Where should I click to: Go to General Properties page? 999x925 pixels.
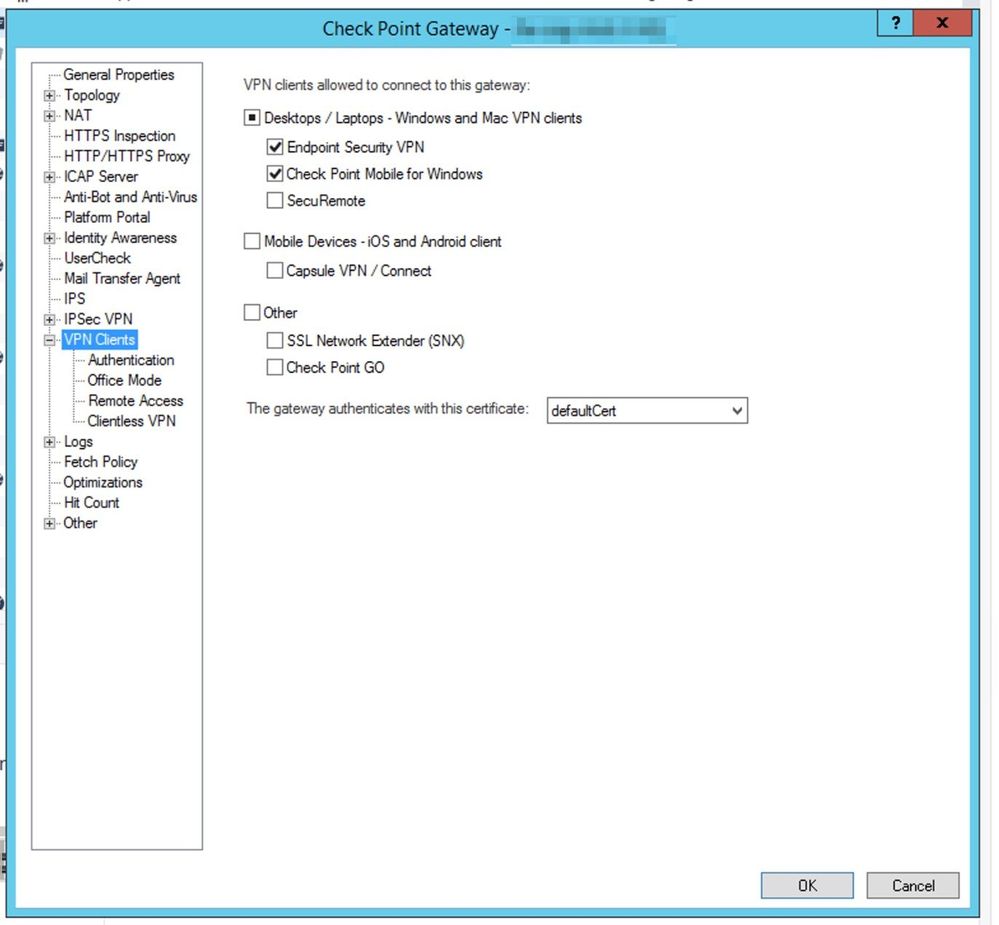click(118, 75)
